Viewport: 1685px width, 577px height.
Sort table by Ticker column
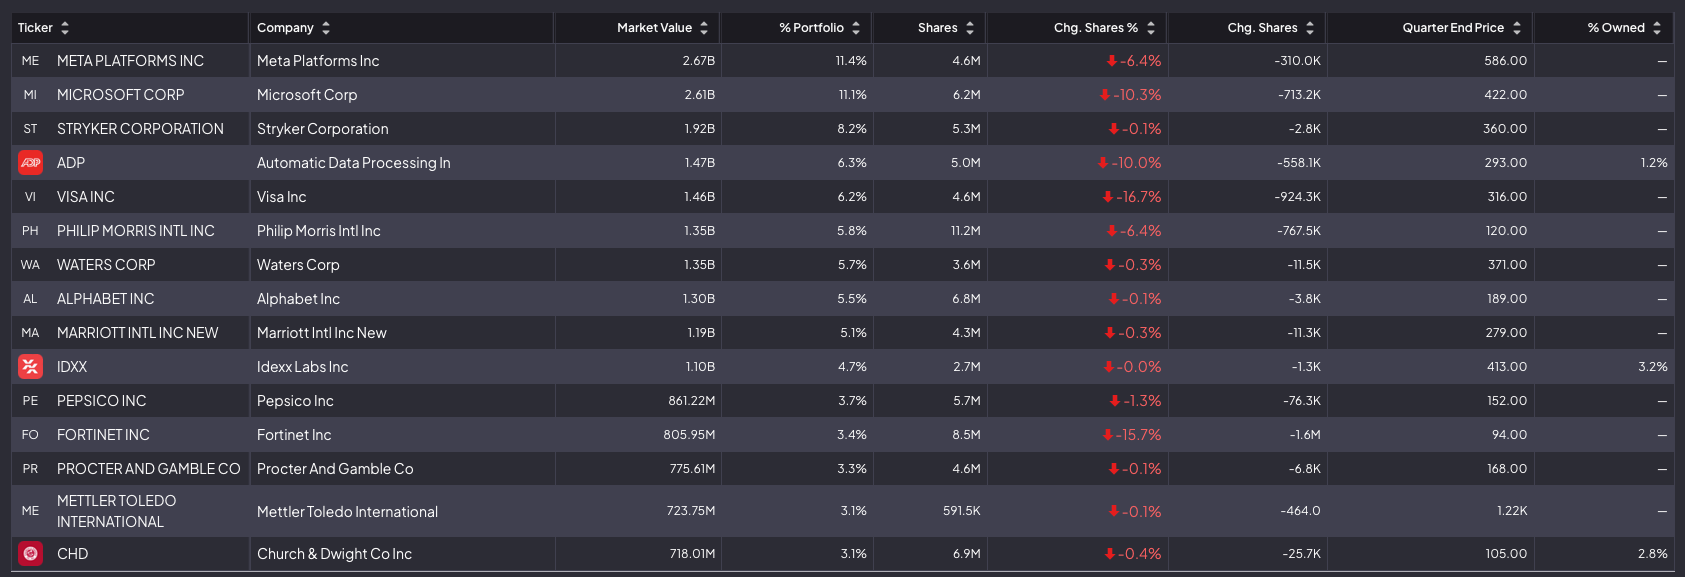(x=65, y=28)
